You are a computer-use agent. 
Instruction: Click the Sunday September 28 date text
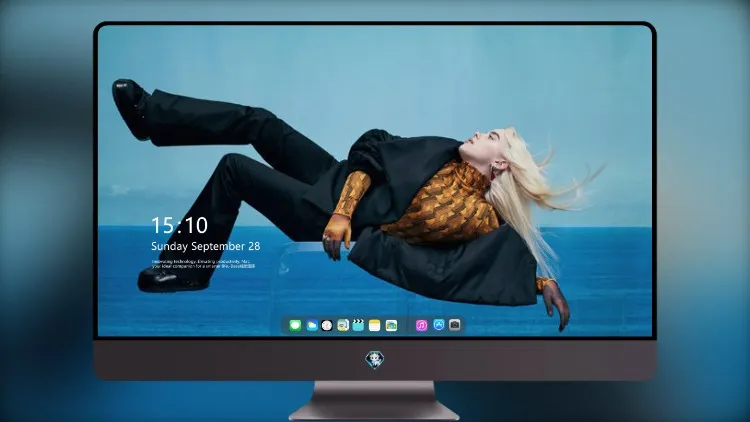pos(206,246)
